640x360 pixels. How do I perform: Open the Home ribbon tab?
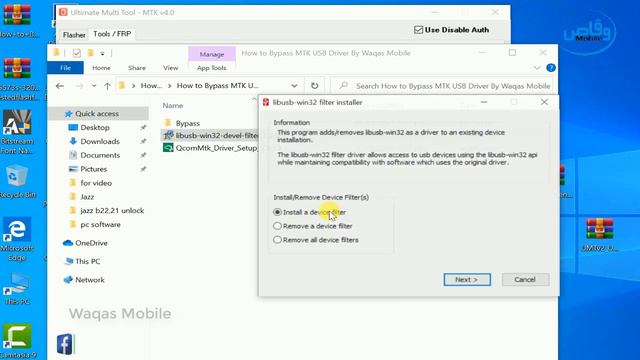click(x=101, y=68)
